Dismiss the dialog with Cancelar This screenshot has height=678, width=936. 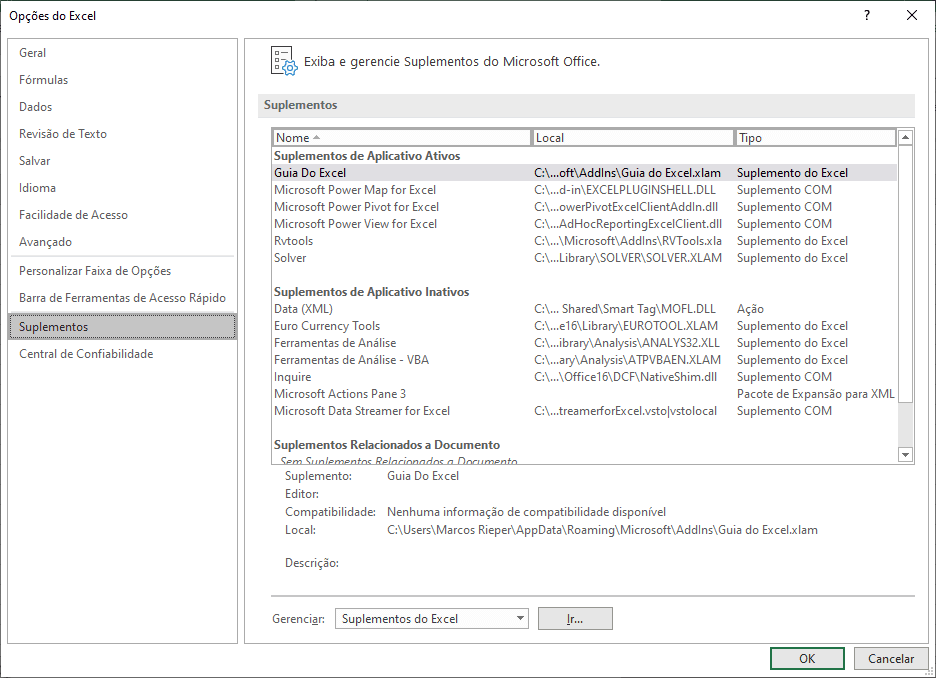(890, 658)
